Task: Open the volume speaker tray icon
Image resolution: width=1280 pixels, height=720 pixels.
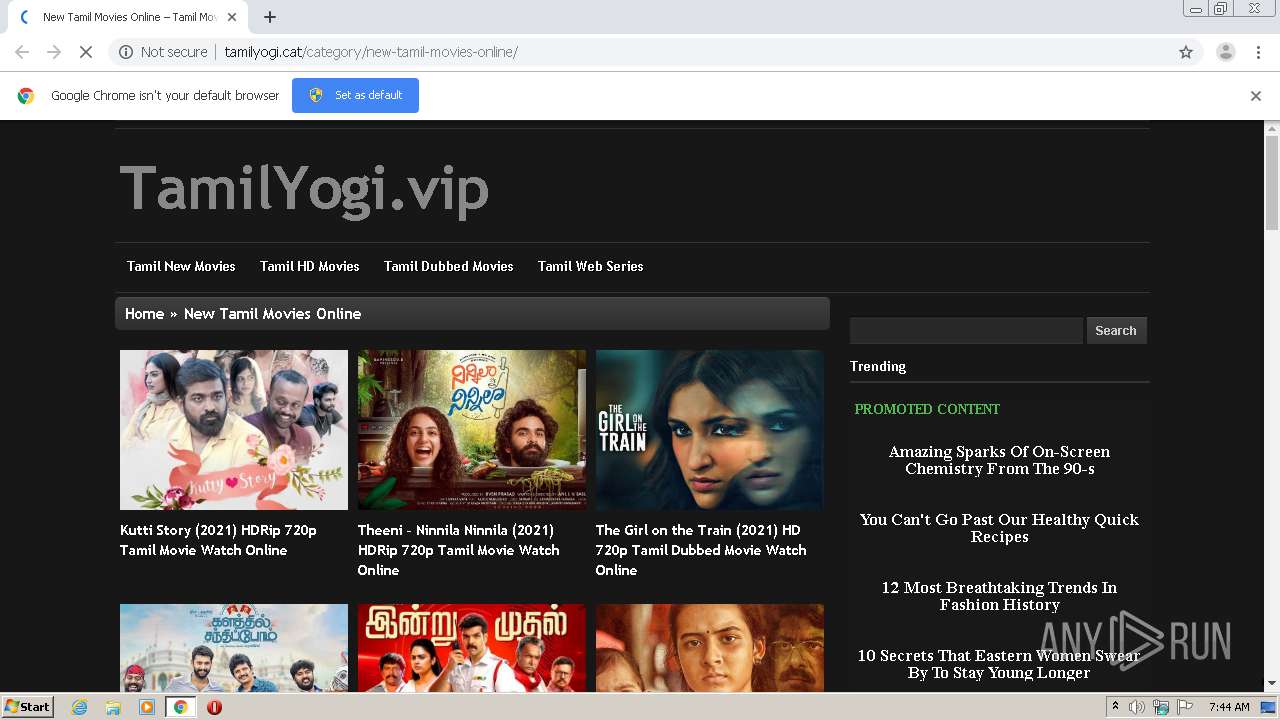Action: tap(1137, 707)
